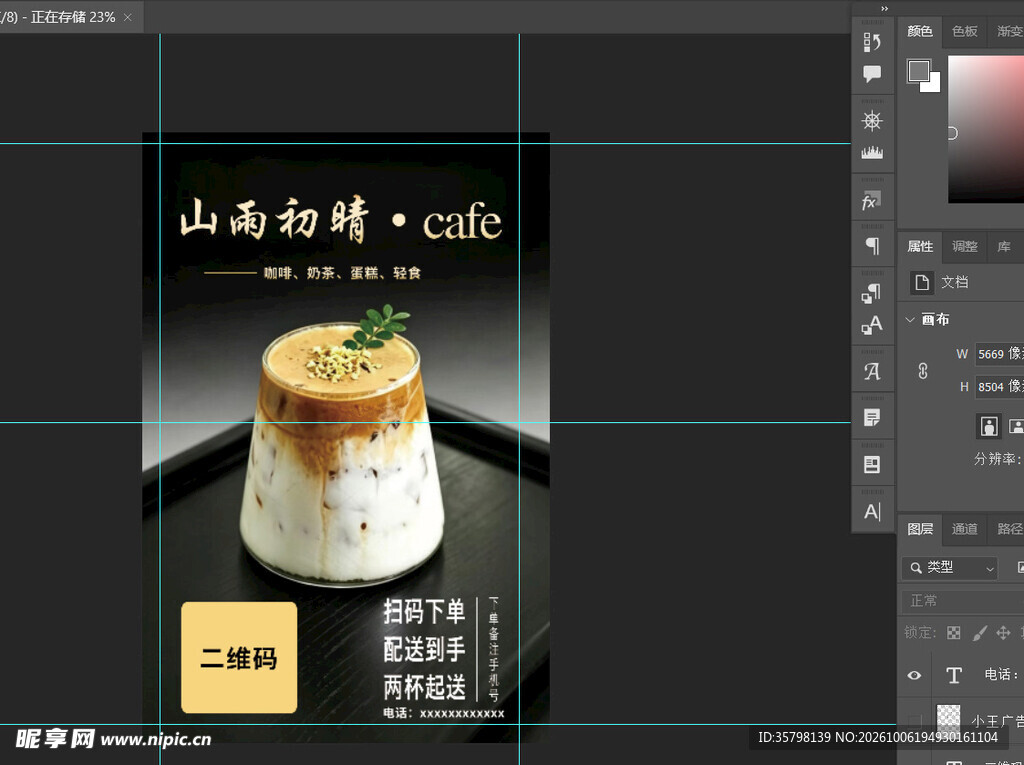Open the History panel icon
The image size is (1024, 765).
click(872, 42)
